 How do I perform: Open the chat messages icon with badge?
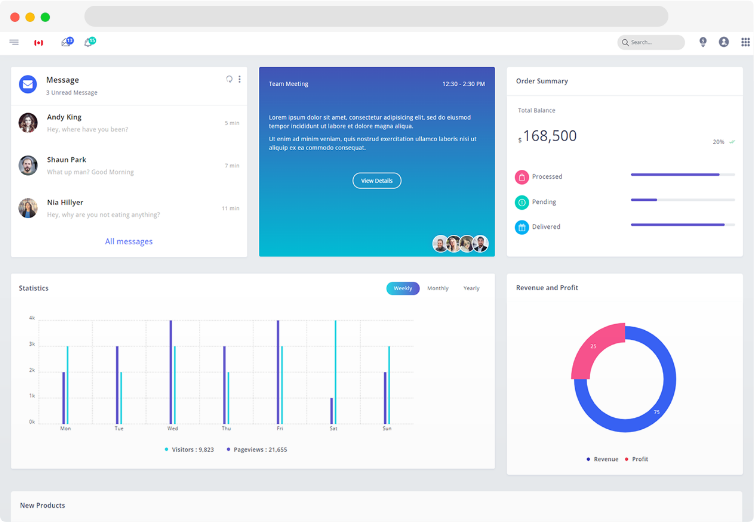(89, 42)
